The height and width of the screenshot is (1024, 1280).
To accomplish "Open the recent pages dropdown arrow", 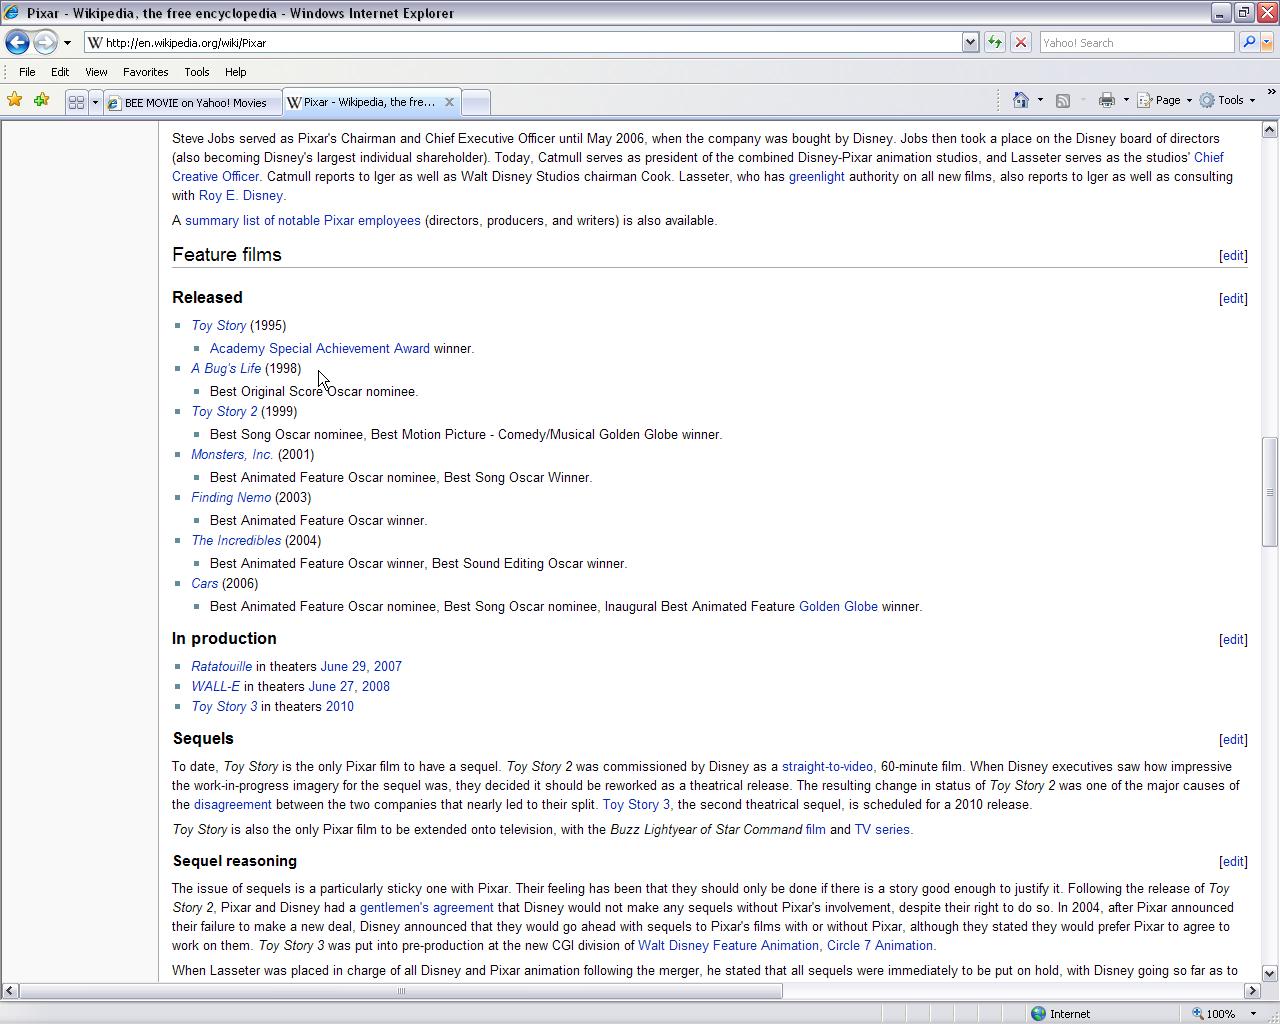I will pyautogui.click(x=67, y=43).
